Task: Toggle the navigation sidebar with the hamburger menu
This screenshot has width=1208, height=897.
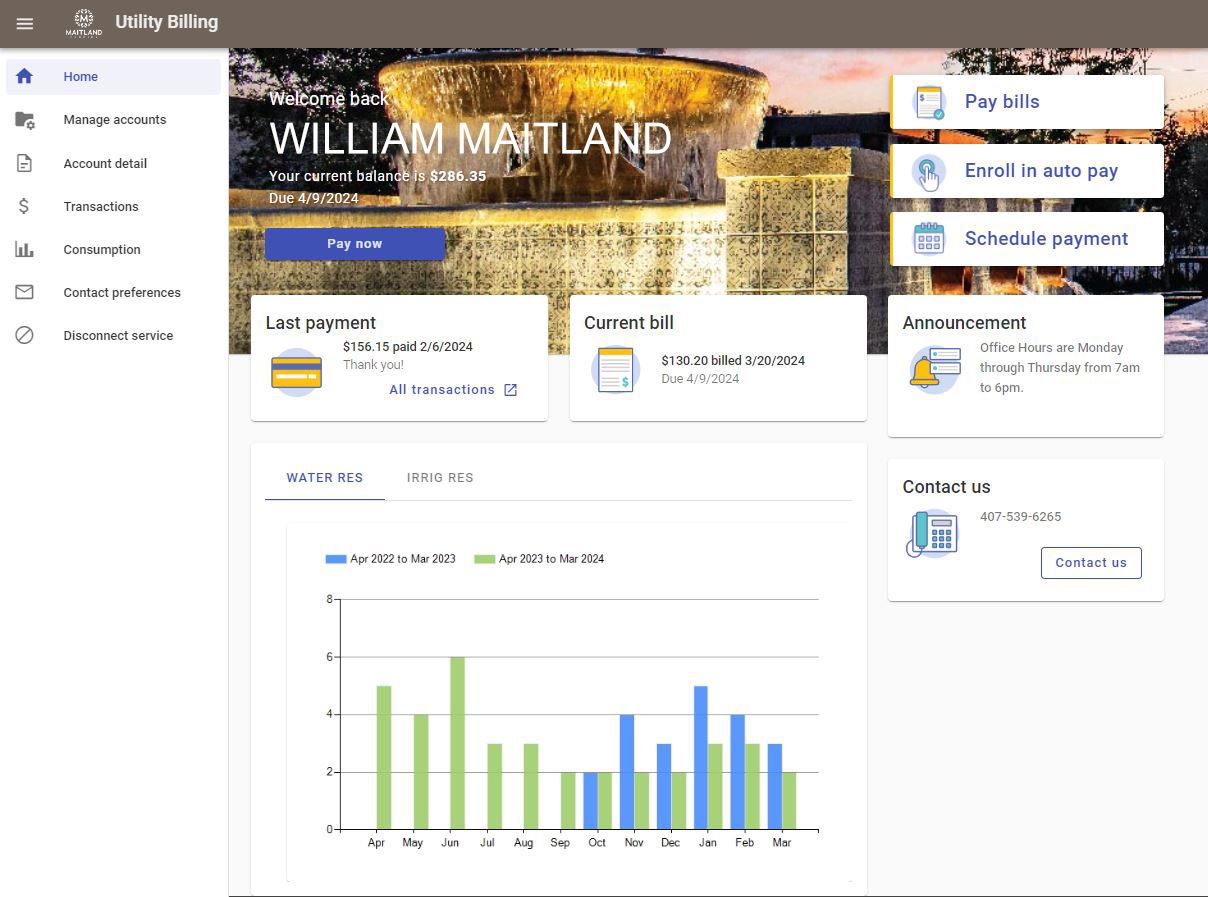Action: [x=24, y=23]
